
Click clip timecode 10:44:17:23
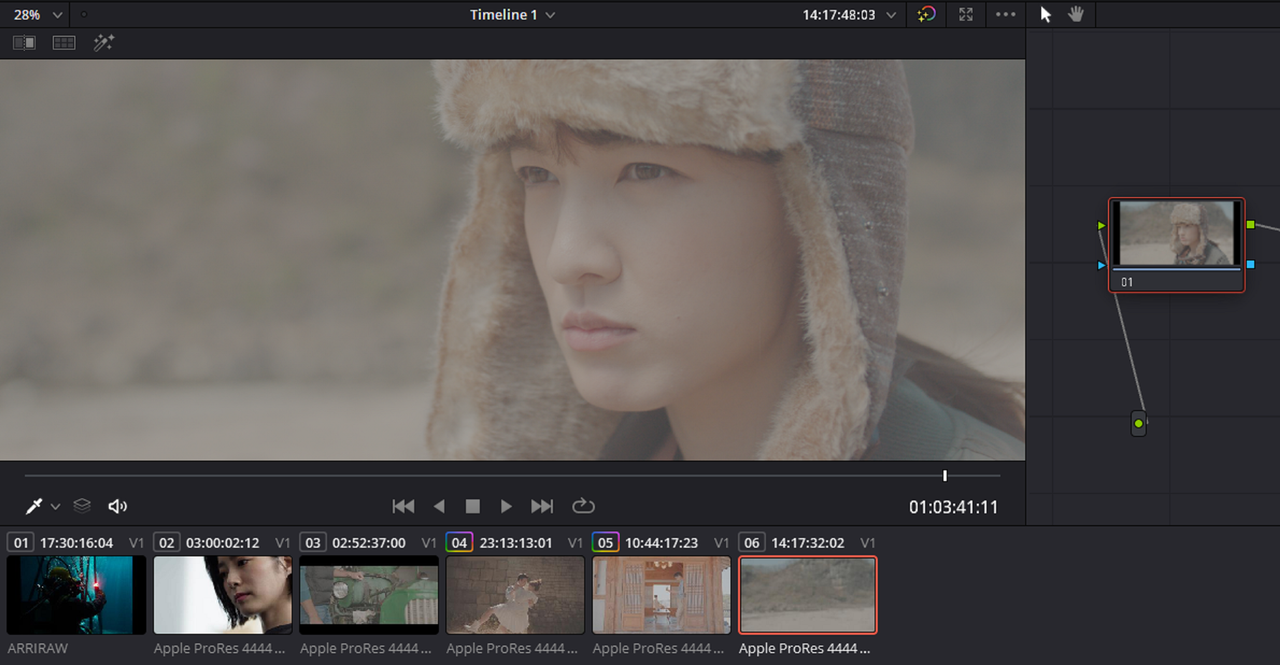point(661,543)
